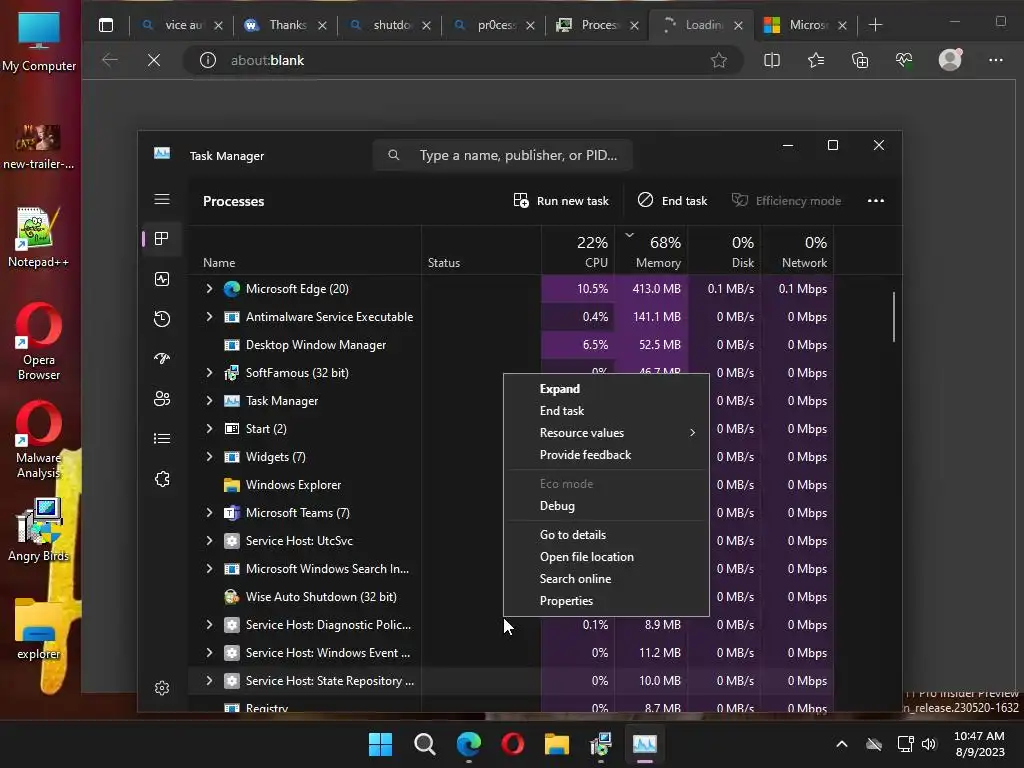Expand Microsoft Windows Search Indexer row
The width and height of the screenshot is (1024, 768).
click(209, 568)
